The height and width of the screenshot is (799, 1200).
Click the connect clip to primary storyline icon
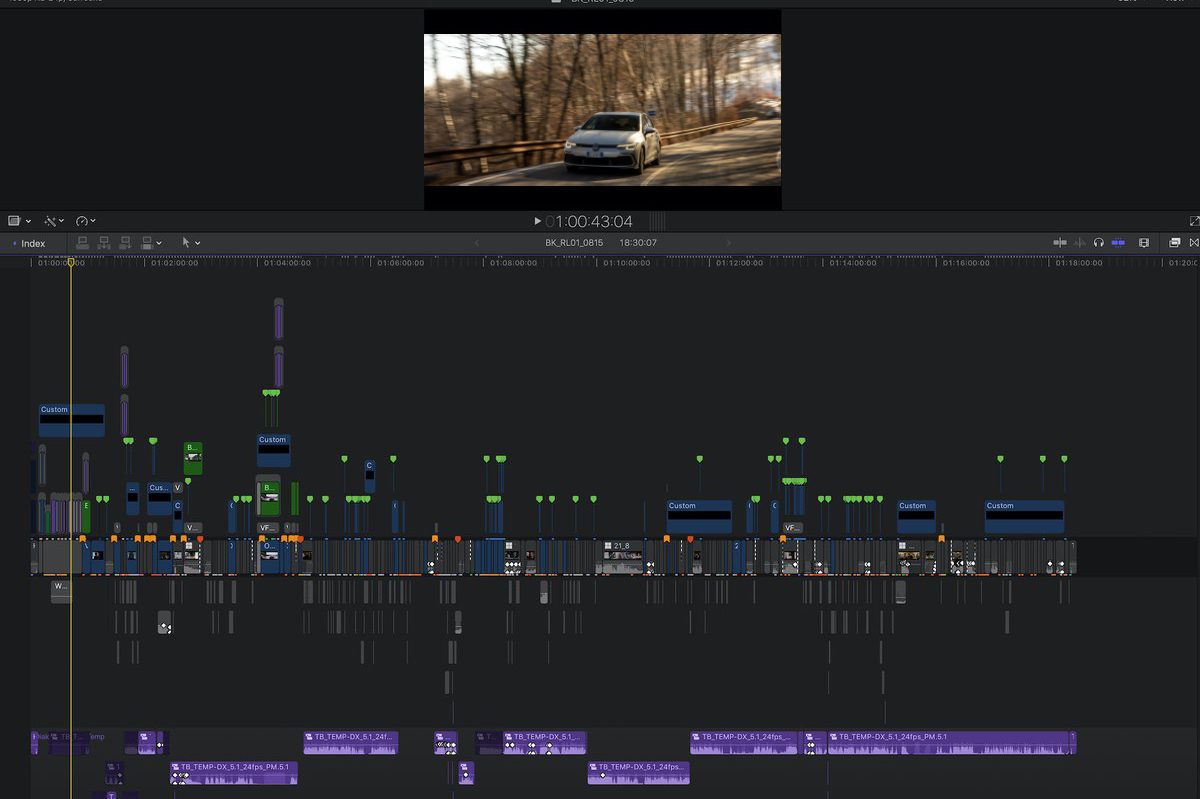[83, 243]
